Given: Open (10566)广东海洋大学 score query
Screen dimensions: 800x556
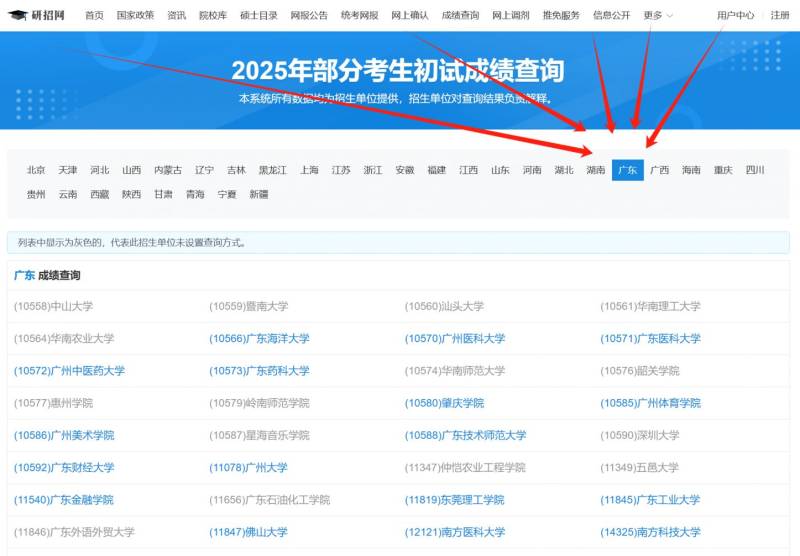Looking at the screenshot, I should tap(259, 339).
